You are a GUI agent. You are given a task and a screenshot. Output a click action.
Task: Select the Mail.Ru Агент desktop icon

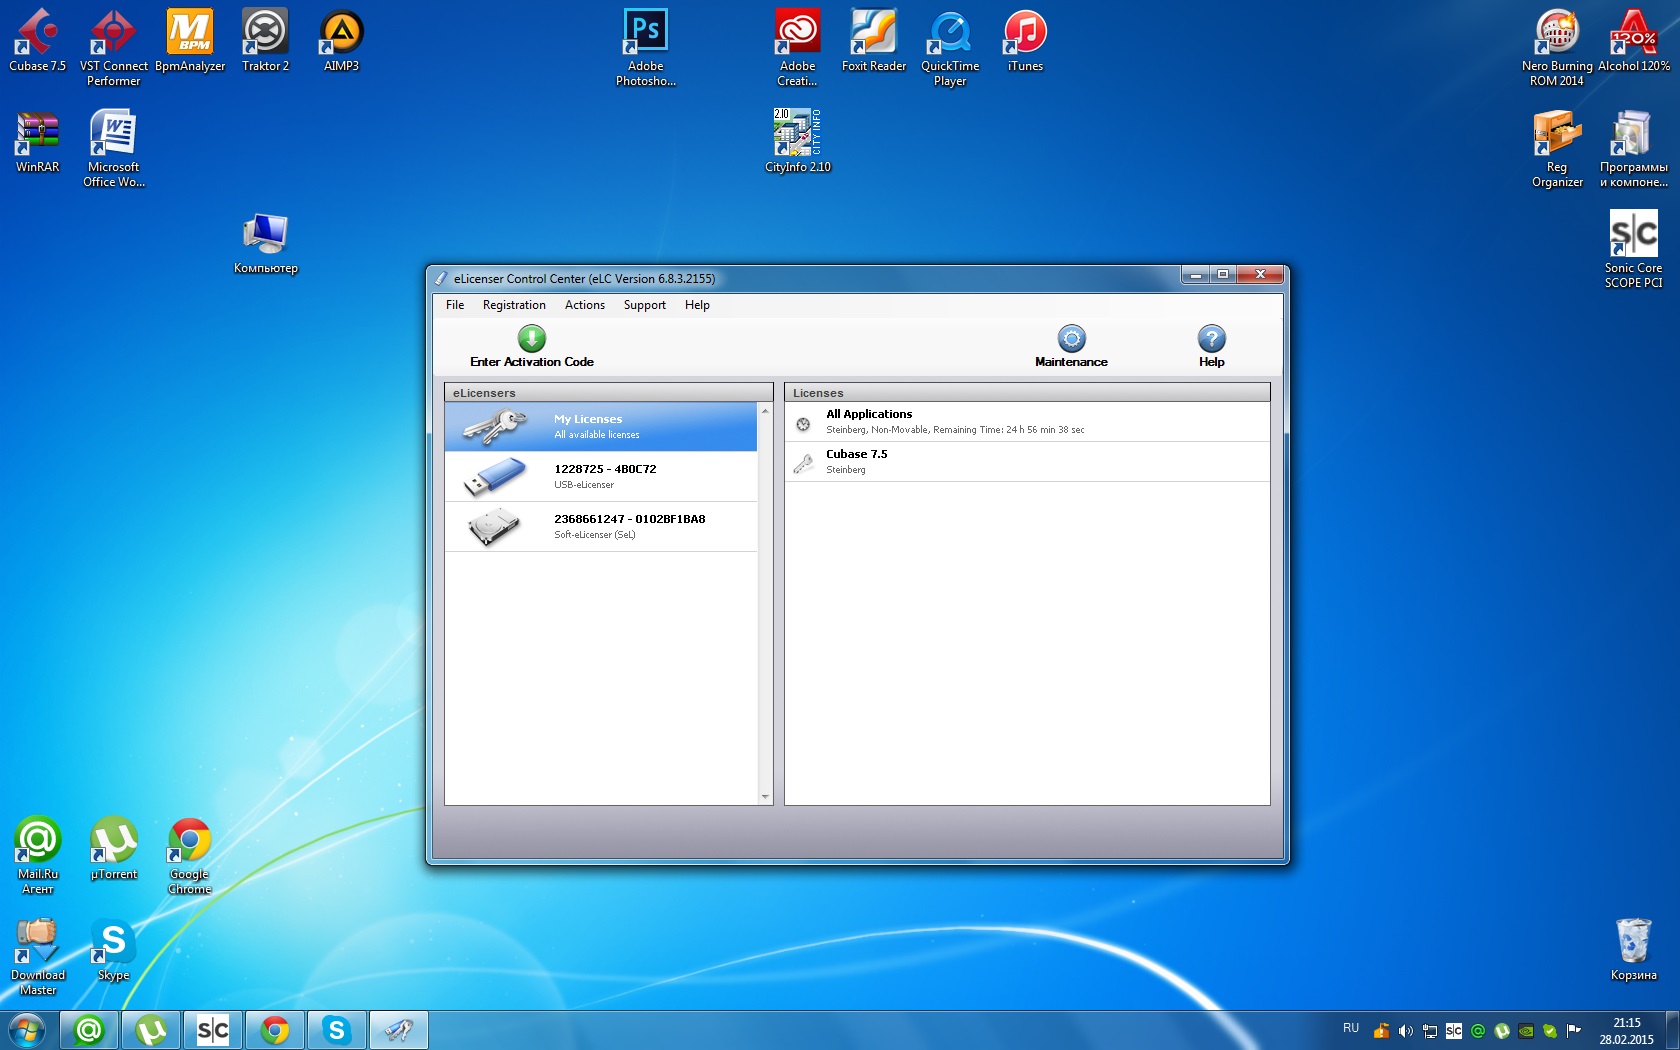(x=38, y=856)
